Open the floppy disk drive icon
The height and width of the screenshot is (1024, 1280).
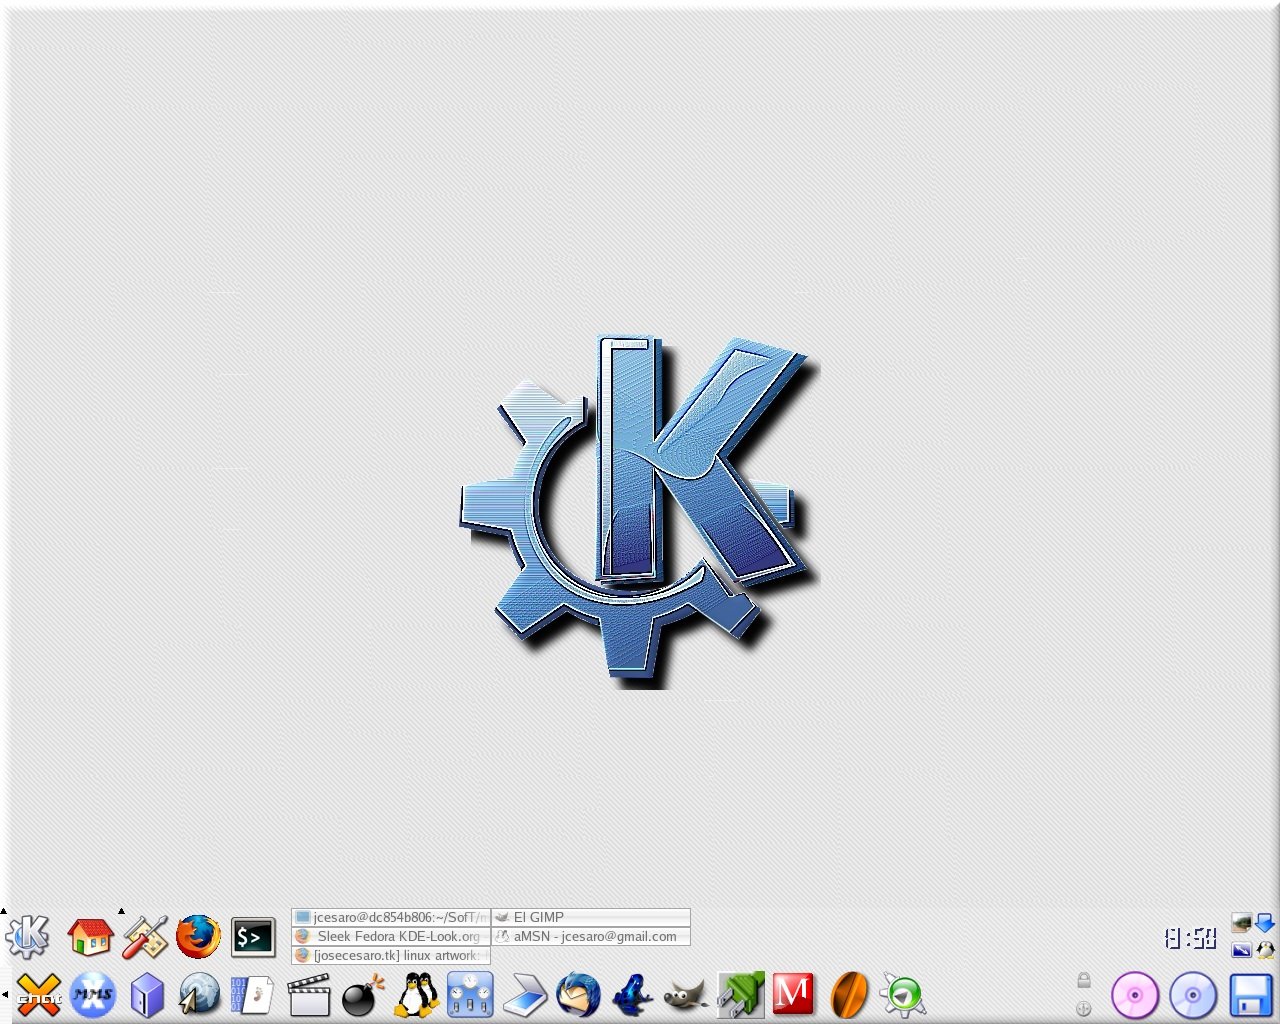coord(1250,995)
